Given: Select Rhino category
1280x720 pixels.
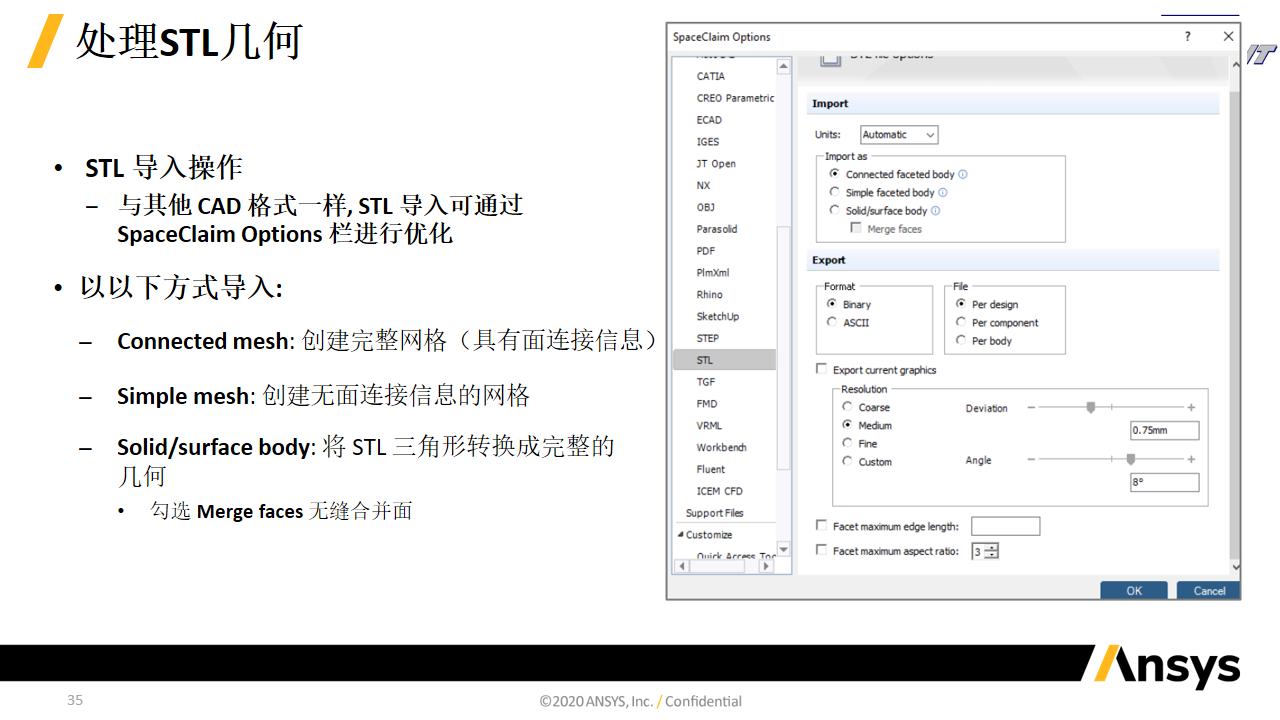Looking at the screenshot, I should [x=709, y=295].
